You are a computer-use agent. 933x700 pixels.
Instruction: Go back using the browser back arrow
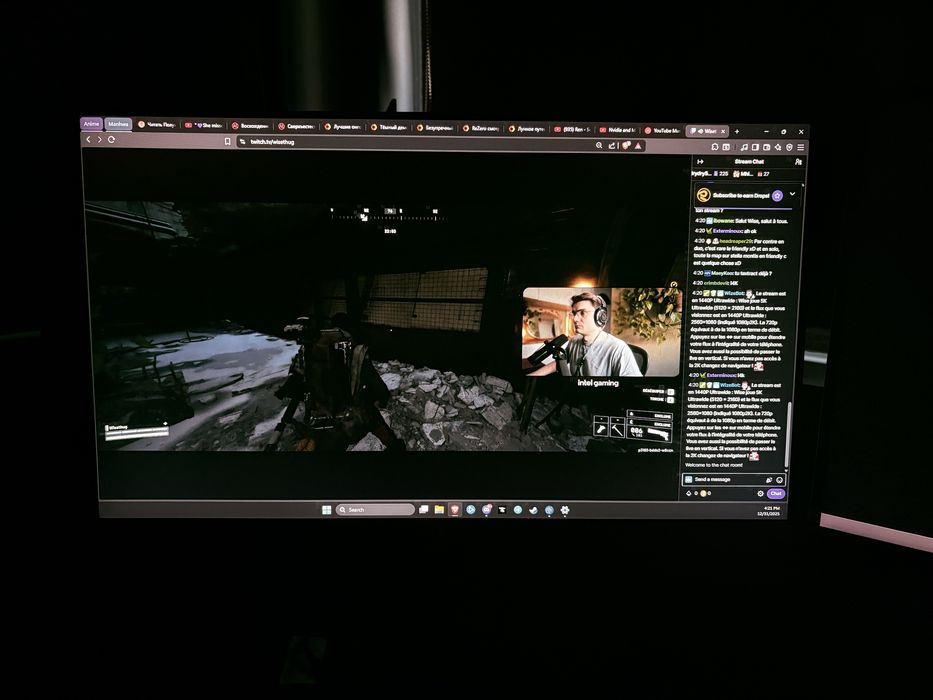pos(89,139)
